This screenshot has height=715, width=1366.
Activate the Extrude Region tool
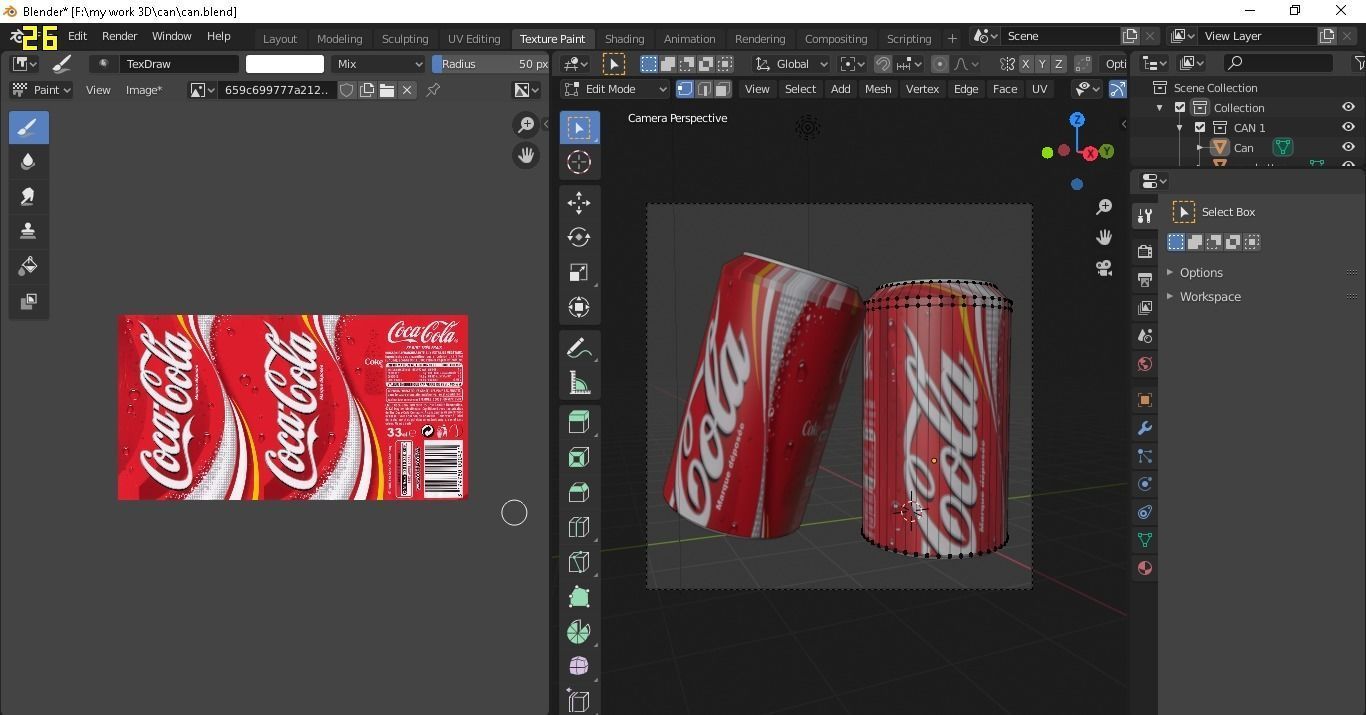click(x=579, y=423)
